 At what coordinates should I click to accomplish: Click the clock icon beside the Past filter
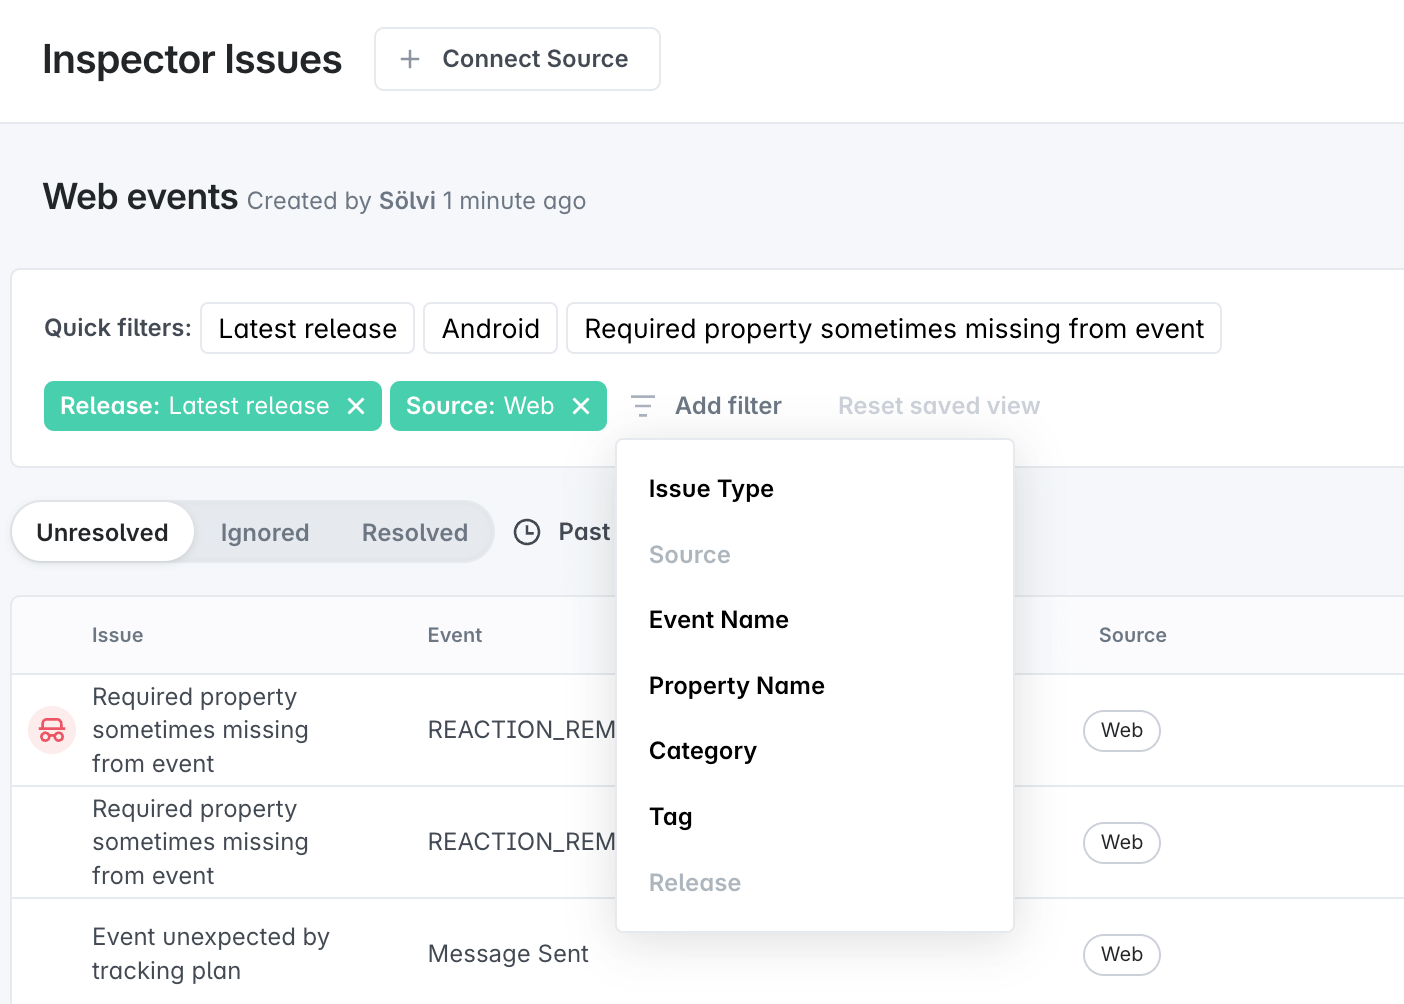pos(527,532)
